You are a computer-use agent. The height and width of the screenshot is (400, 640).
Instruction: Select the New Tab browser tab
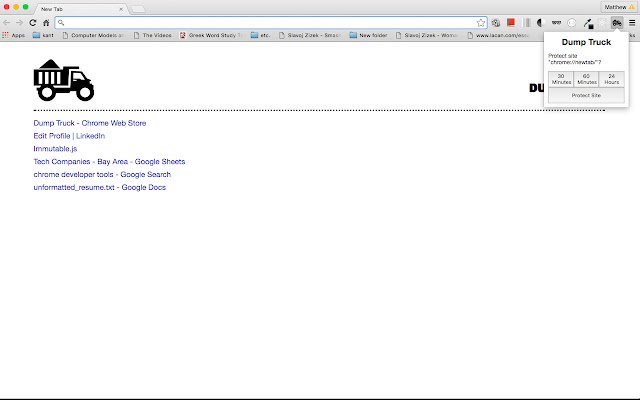[x=80, y=9]
